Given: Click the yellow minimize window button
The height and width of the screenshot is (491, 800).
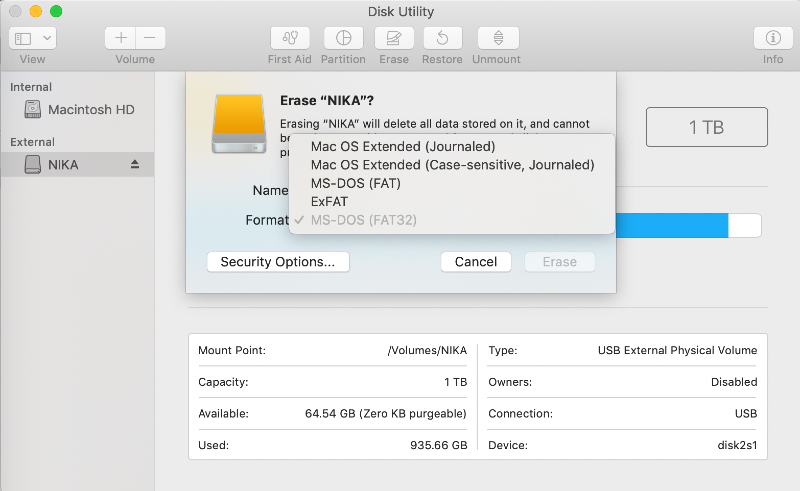Looking at the screenshot, I should [x=36, y=11].
